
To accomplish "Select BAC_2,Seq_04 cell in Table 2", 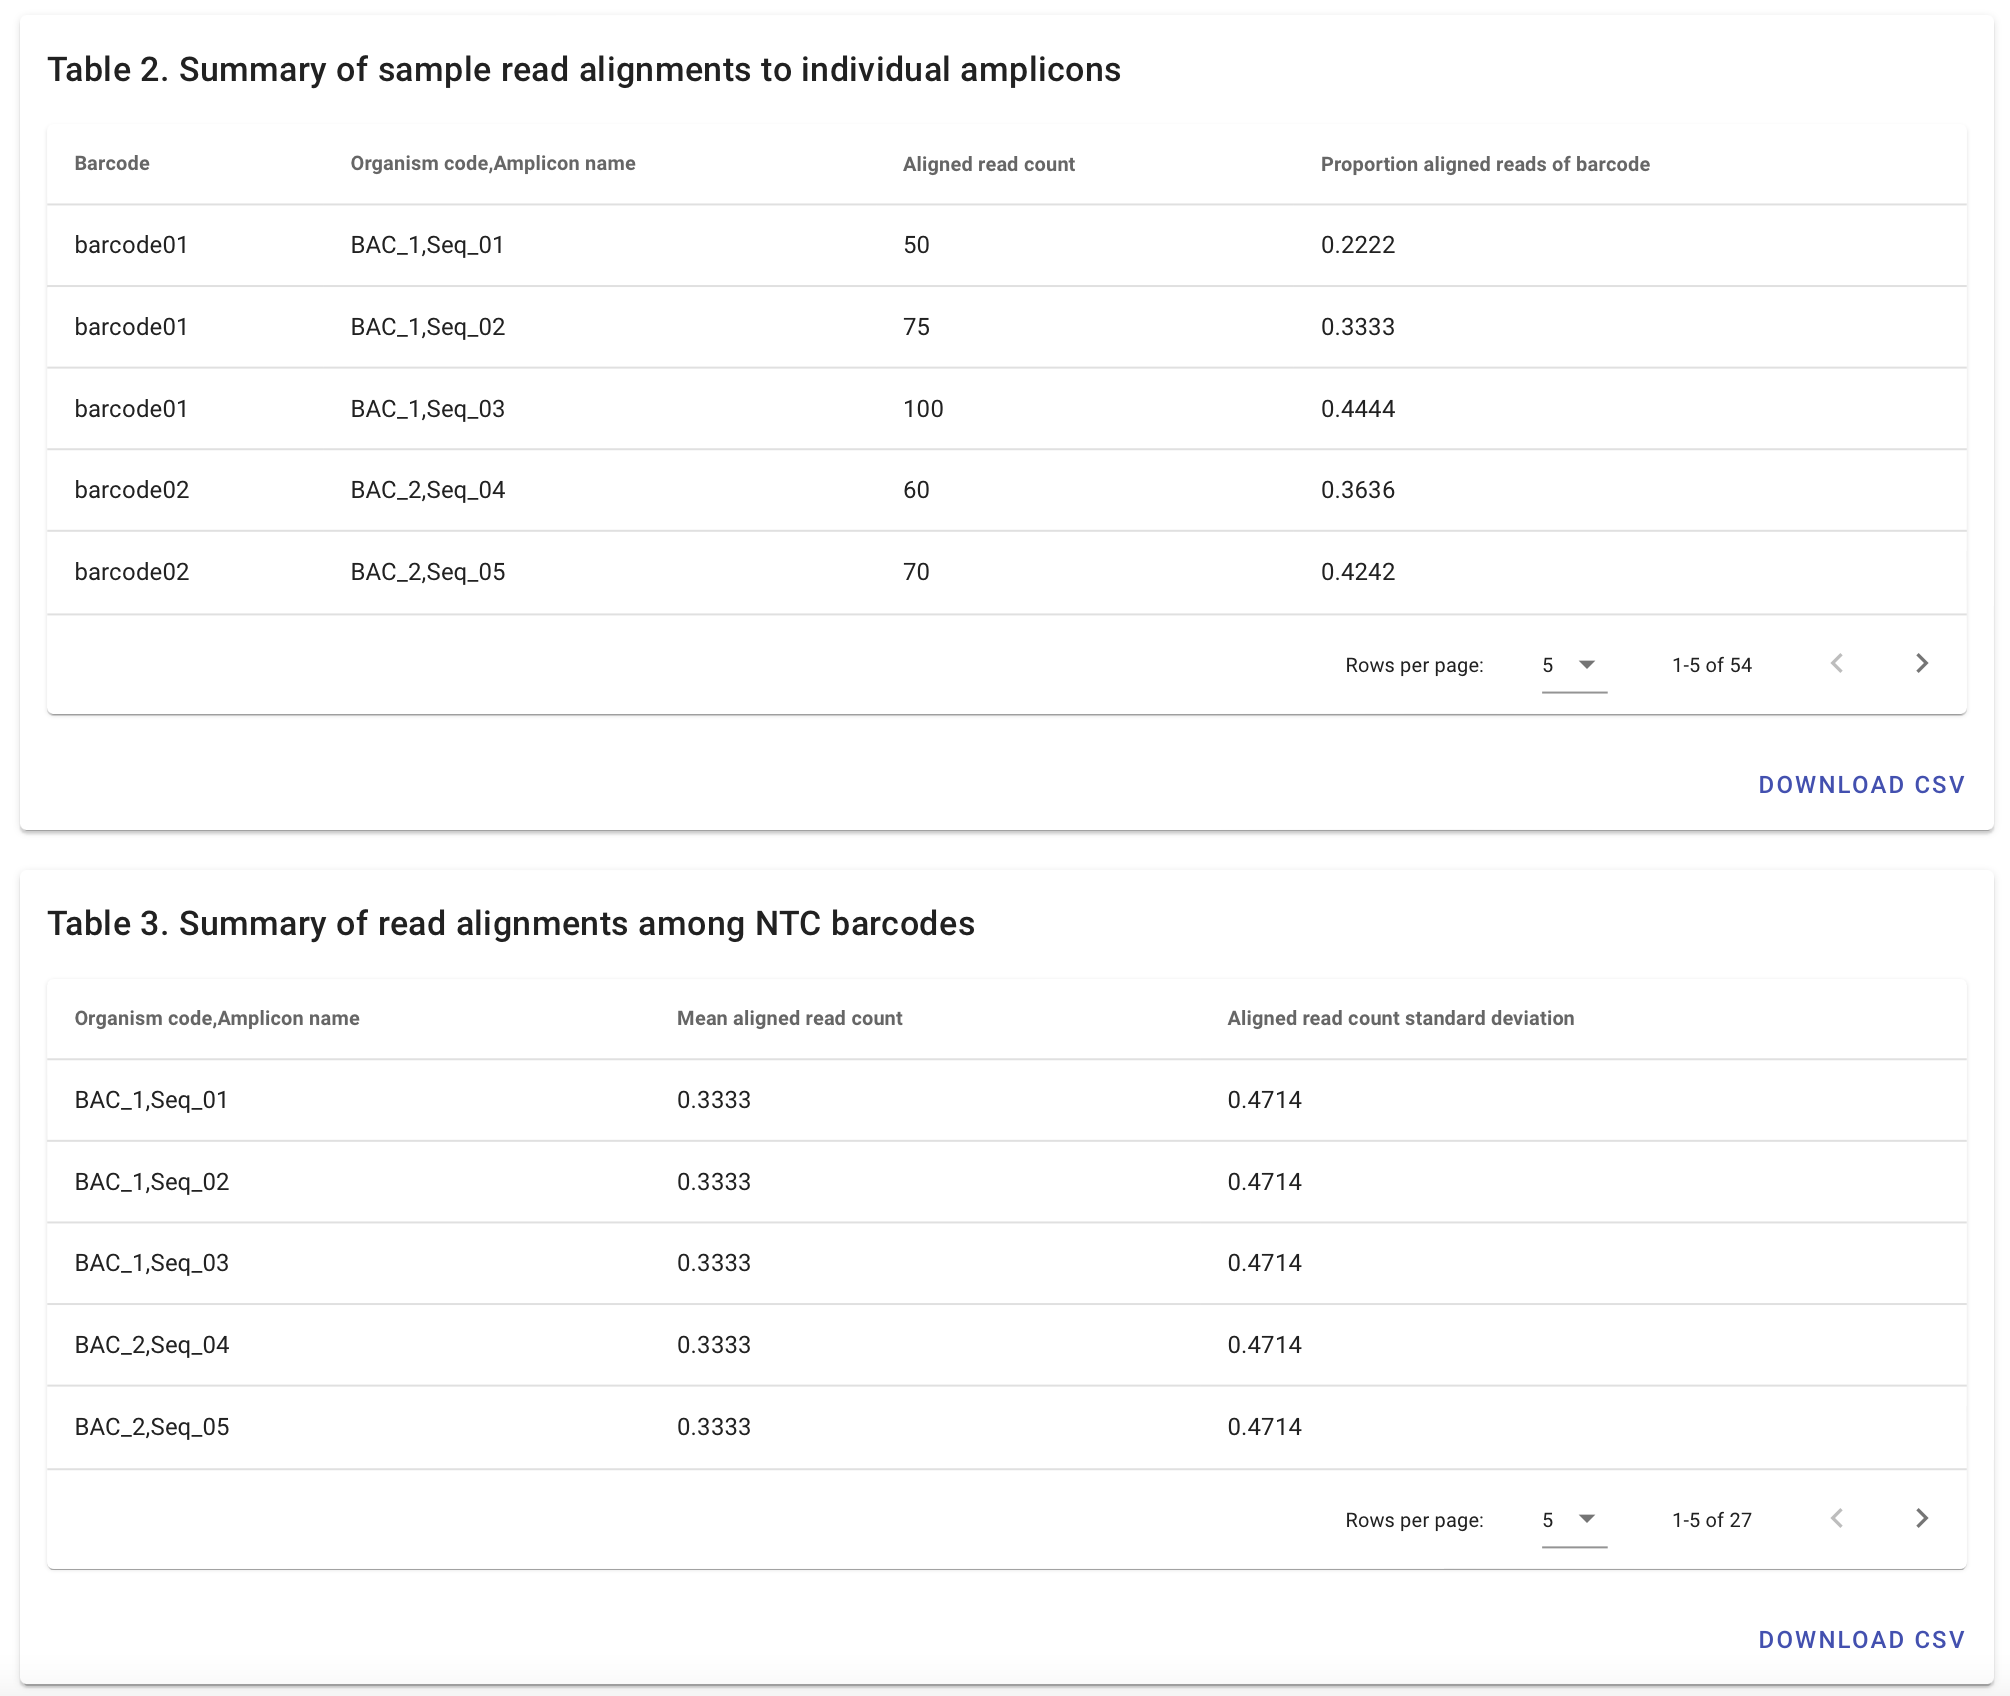I will pos(427,490).
